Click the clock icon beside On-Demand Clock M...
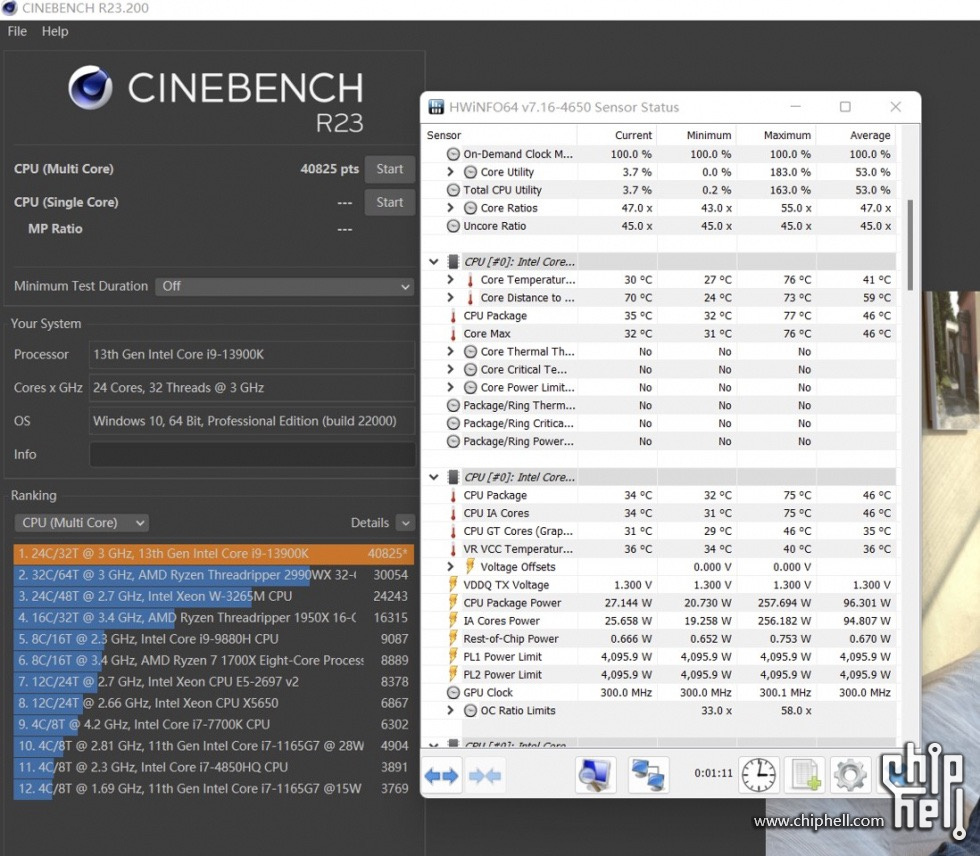The height and width of the screenshot is (856, 980). click(453, 154)
